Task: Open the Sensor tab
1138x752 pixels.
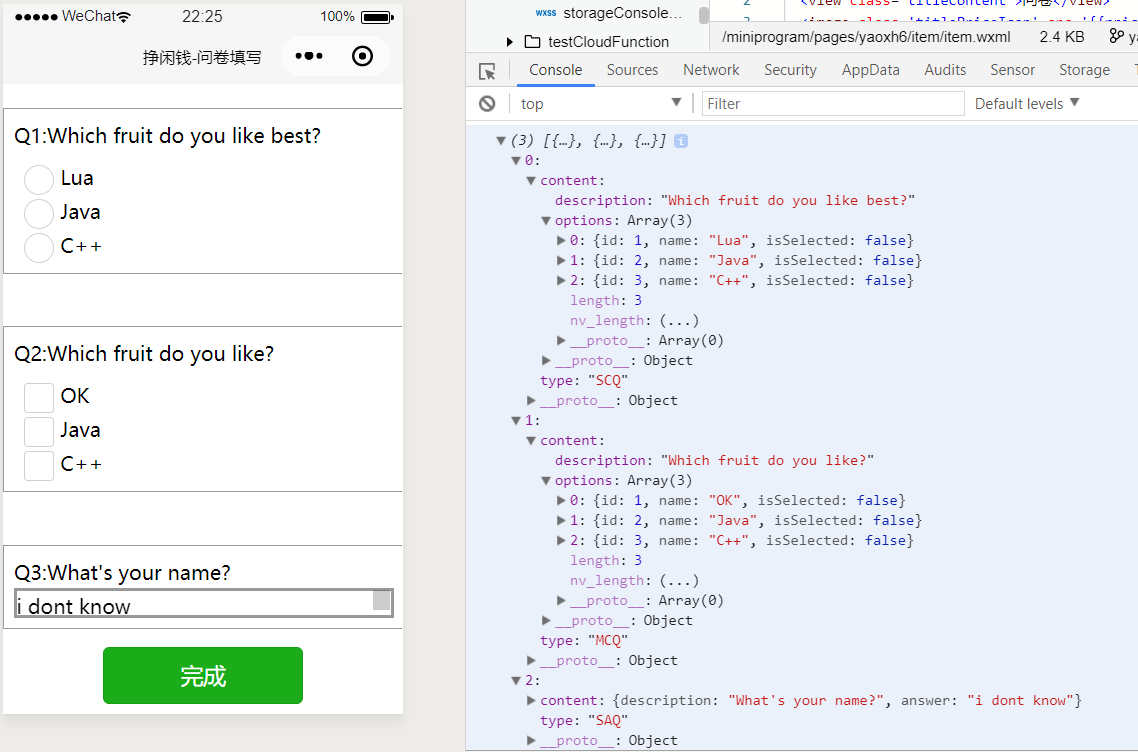Action: 1012,70
